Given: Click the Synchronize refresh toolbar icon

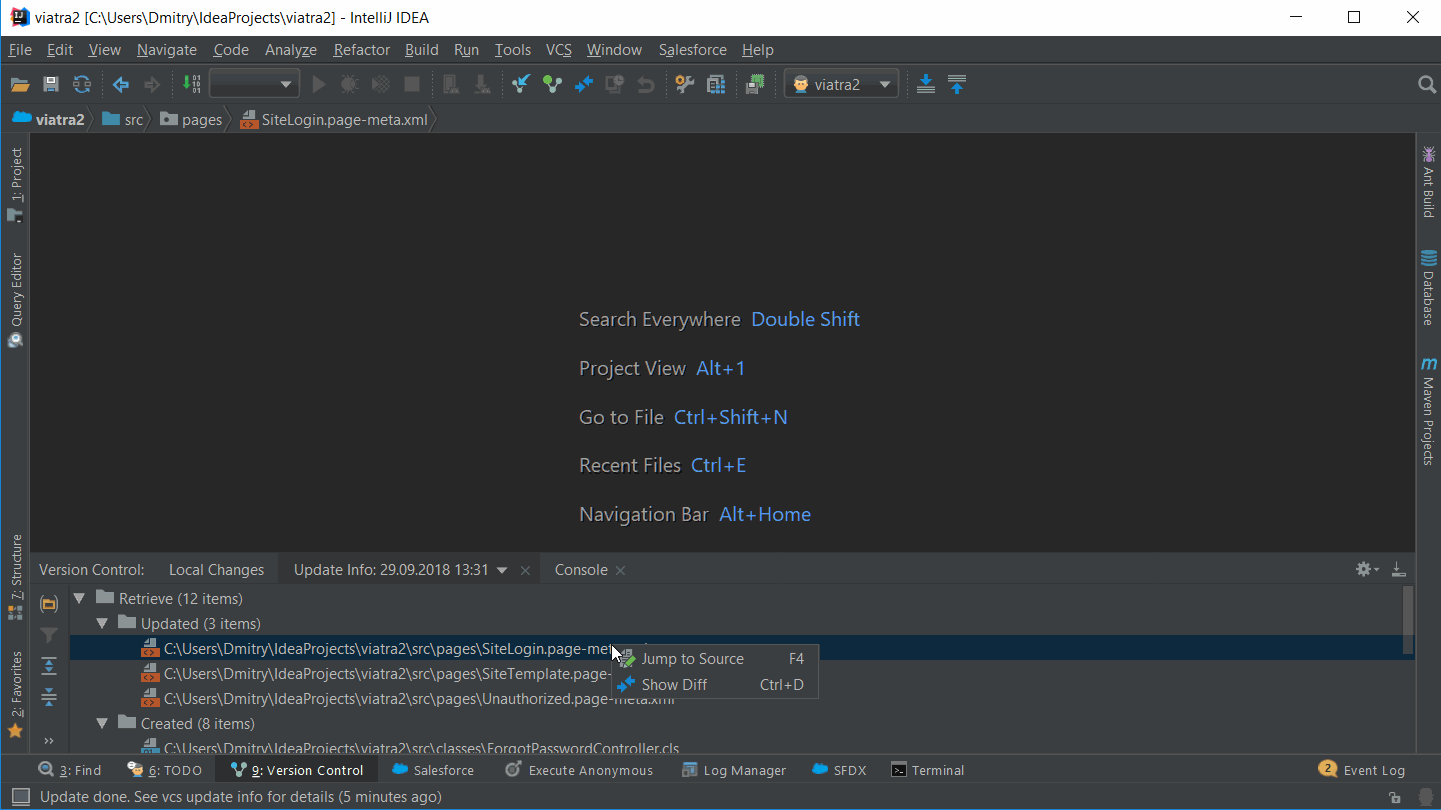Looking at the screenshot, I should tap(82, 85).
